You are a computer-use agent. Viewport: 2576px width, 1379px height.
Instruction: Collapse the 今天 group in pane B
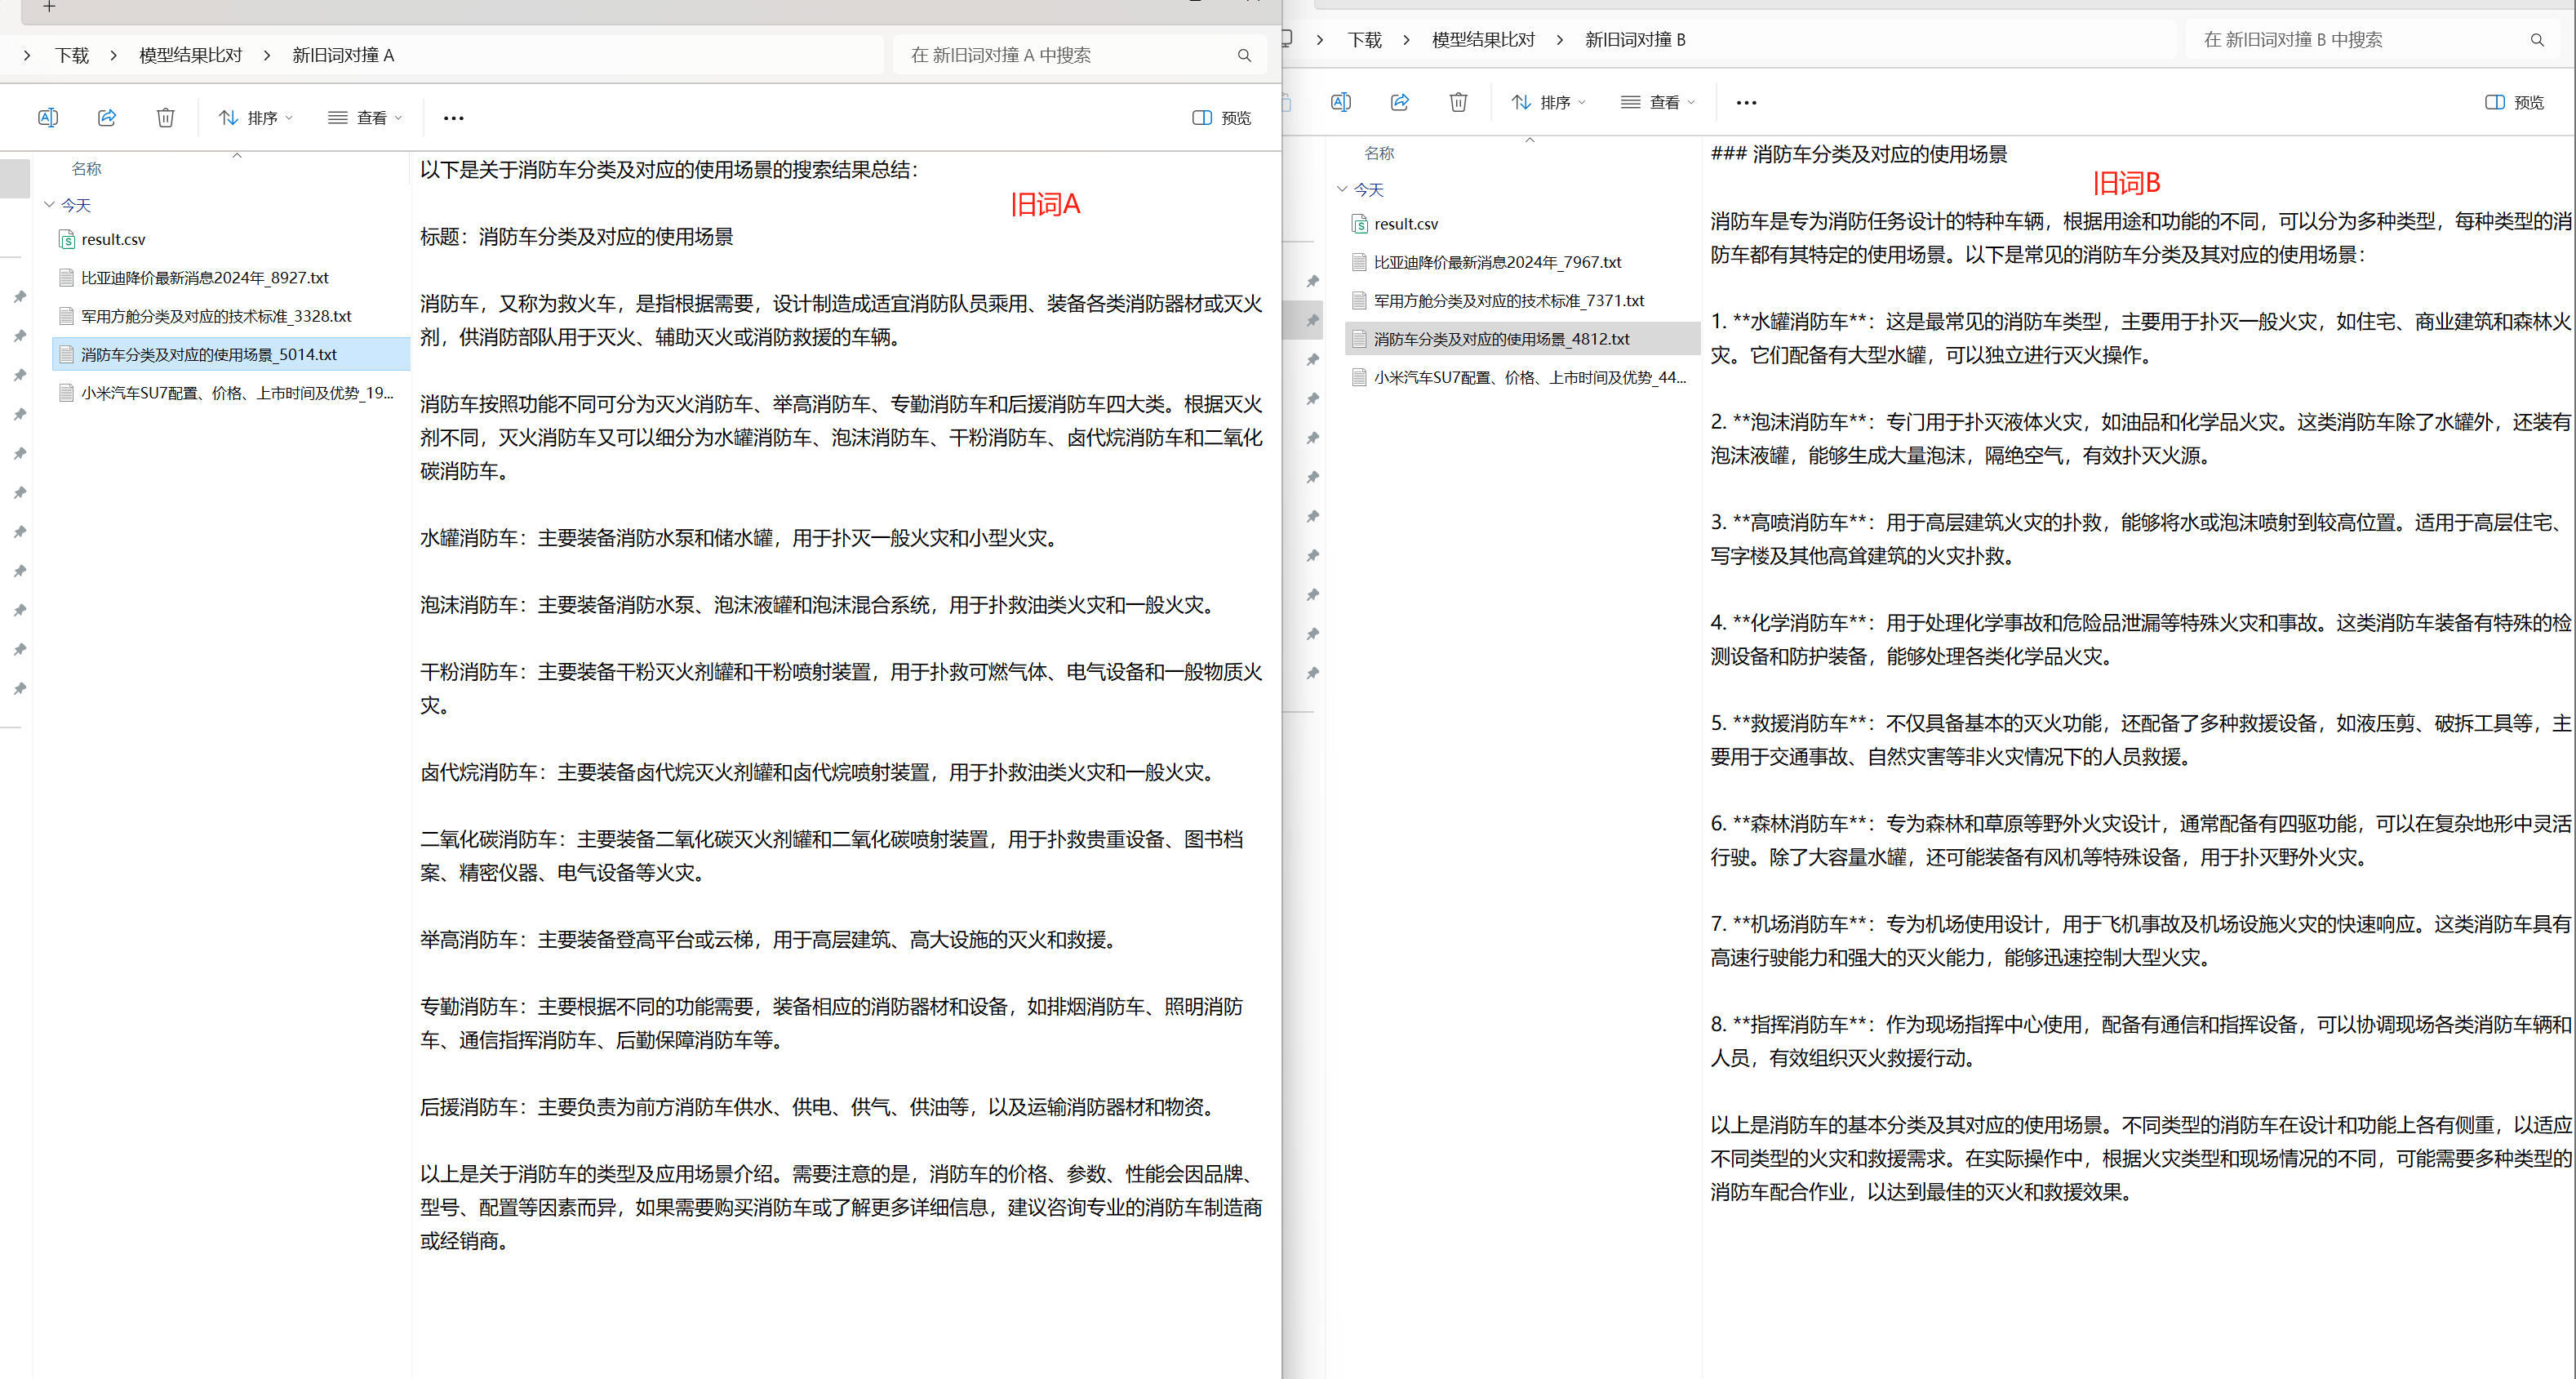(x=1342, y=189)
